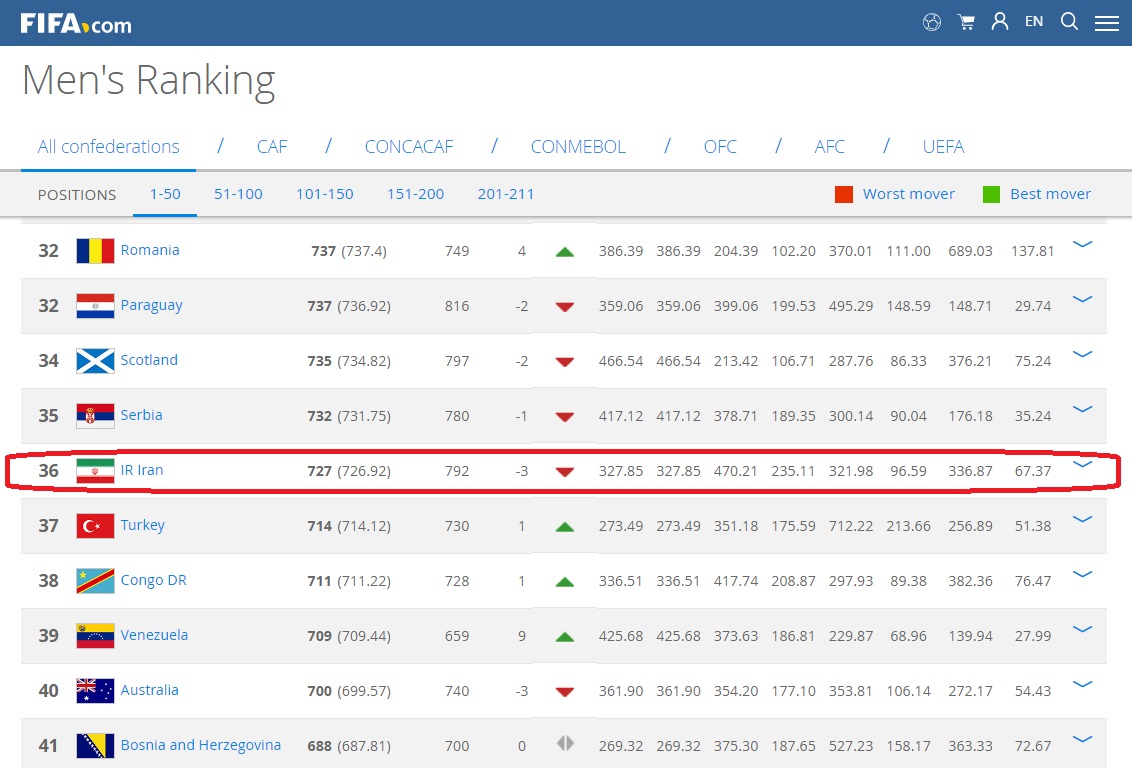Screen dimensions: 1132x768
Task: Open the Scotland team link
Action: [149, 360]
